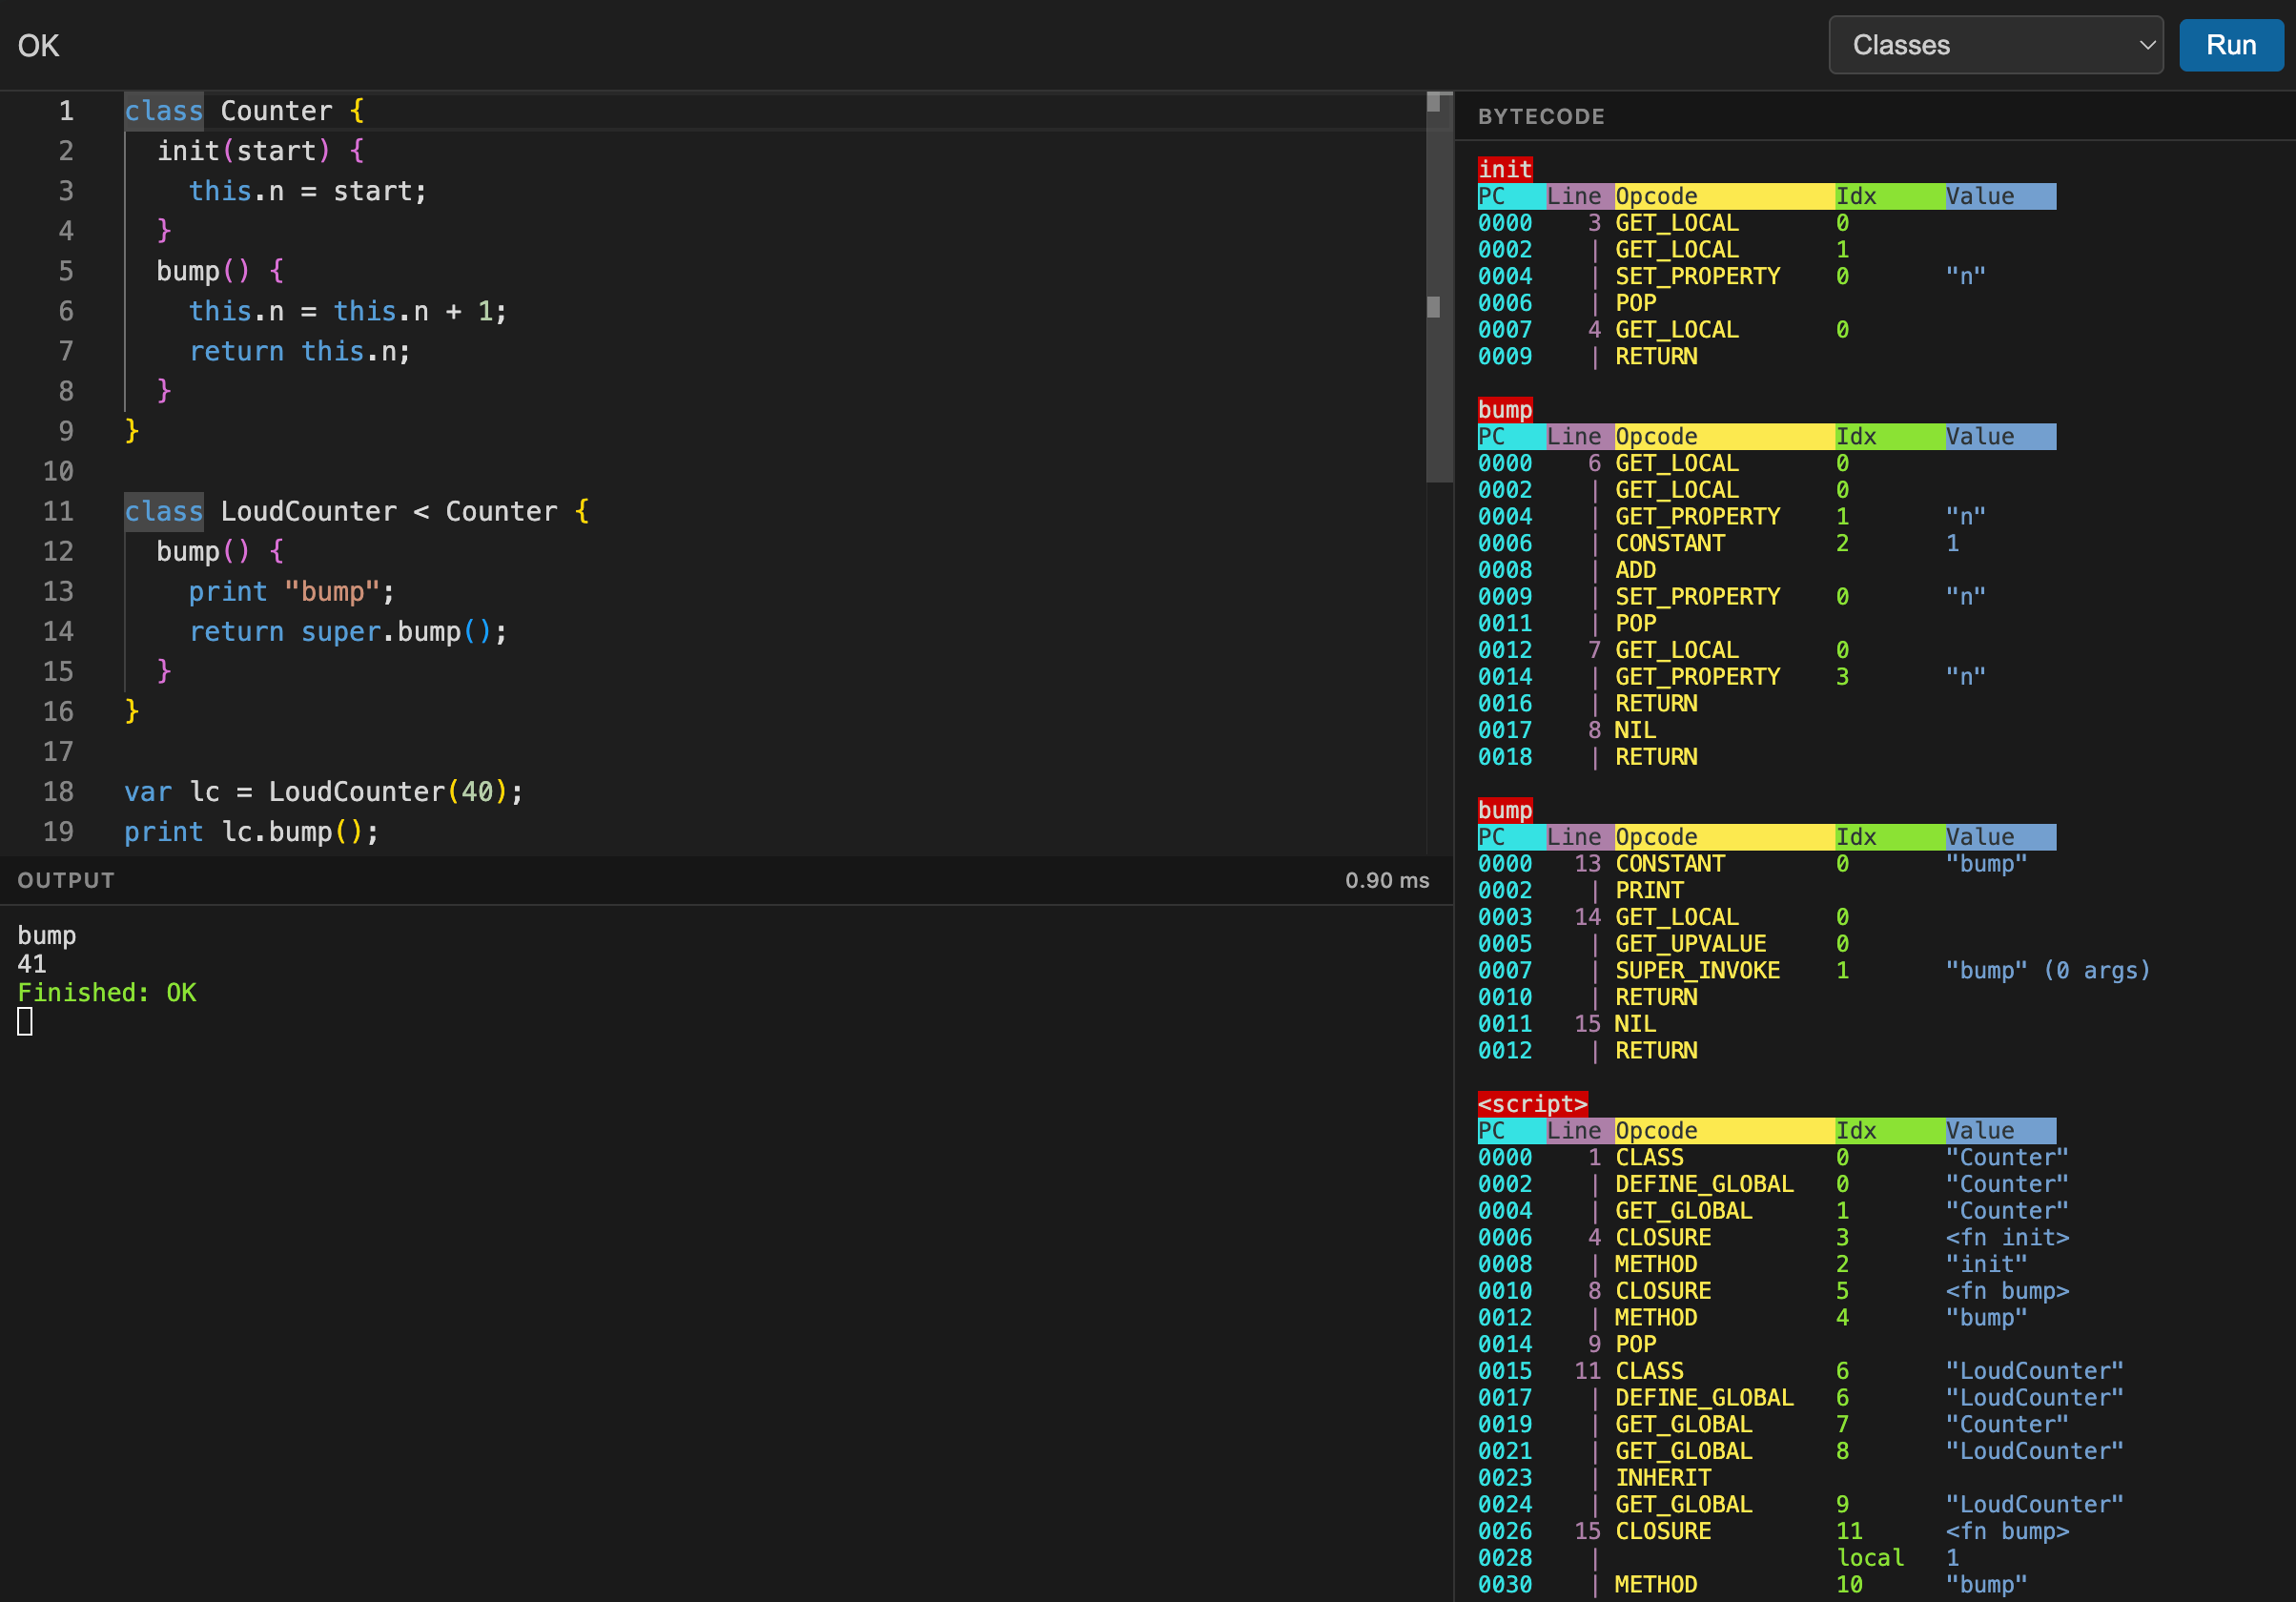Click the 0.90 ms timing label
The height and width of the screenshot is (1602, 2296).
click(x=1387, y=880)
